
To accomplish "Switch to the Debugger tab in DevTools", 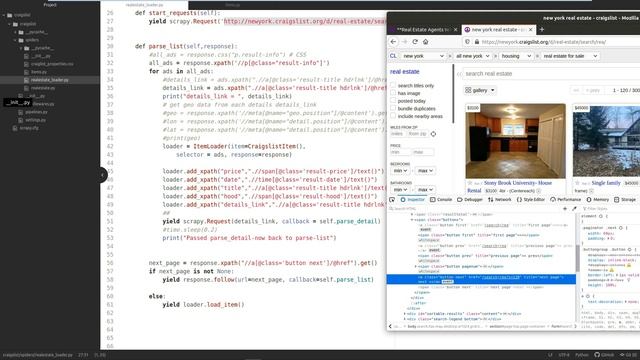I will (x=469, y=200).
